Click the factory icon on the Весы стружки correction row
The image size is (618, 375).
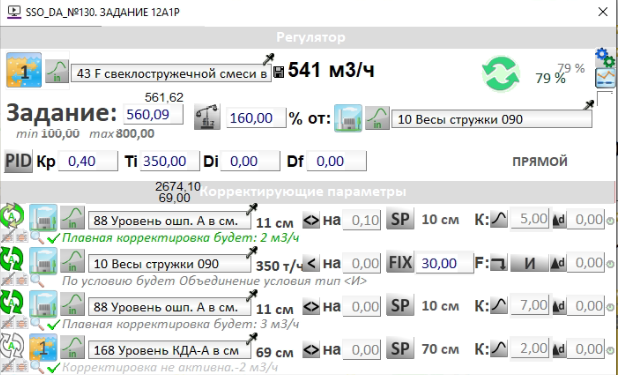click(43, 261)
